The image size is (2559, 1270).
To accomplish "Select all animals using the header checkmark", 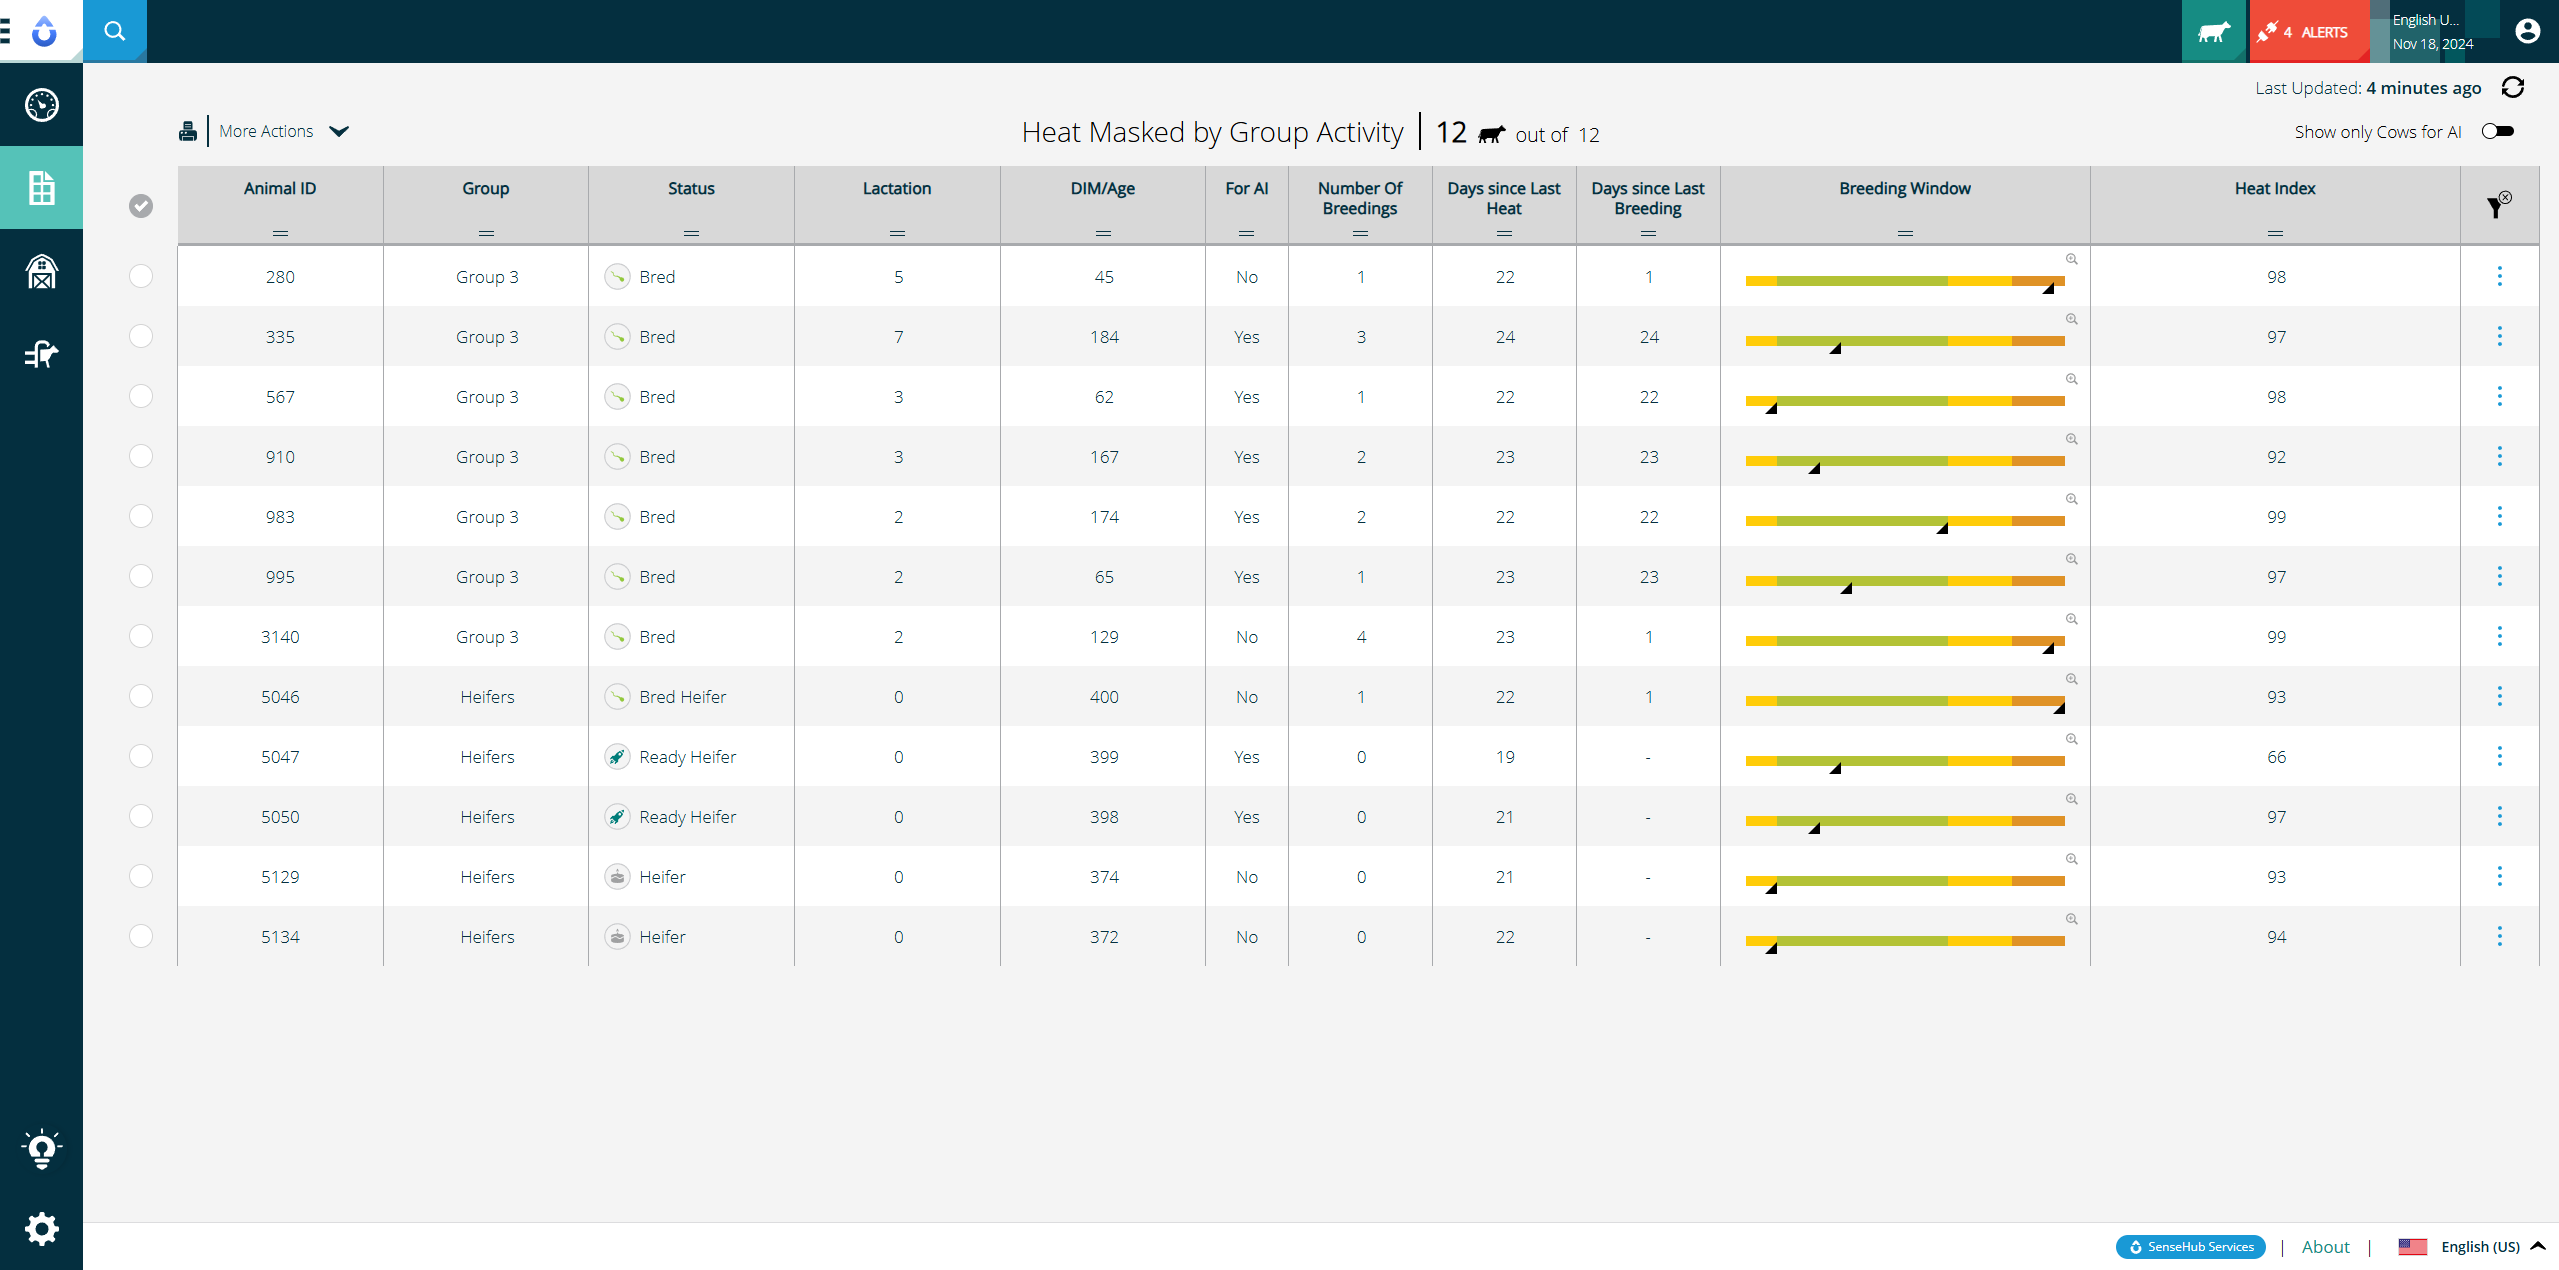I will [140, 205].
